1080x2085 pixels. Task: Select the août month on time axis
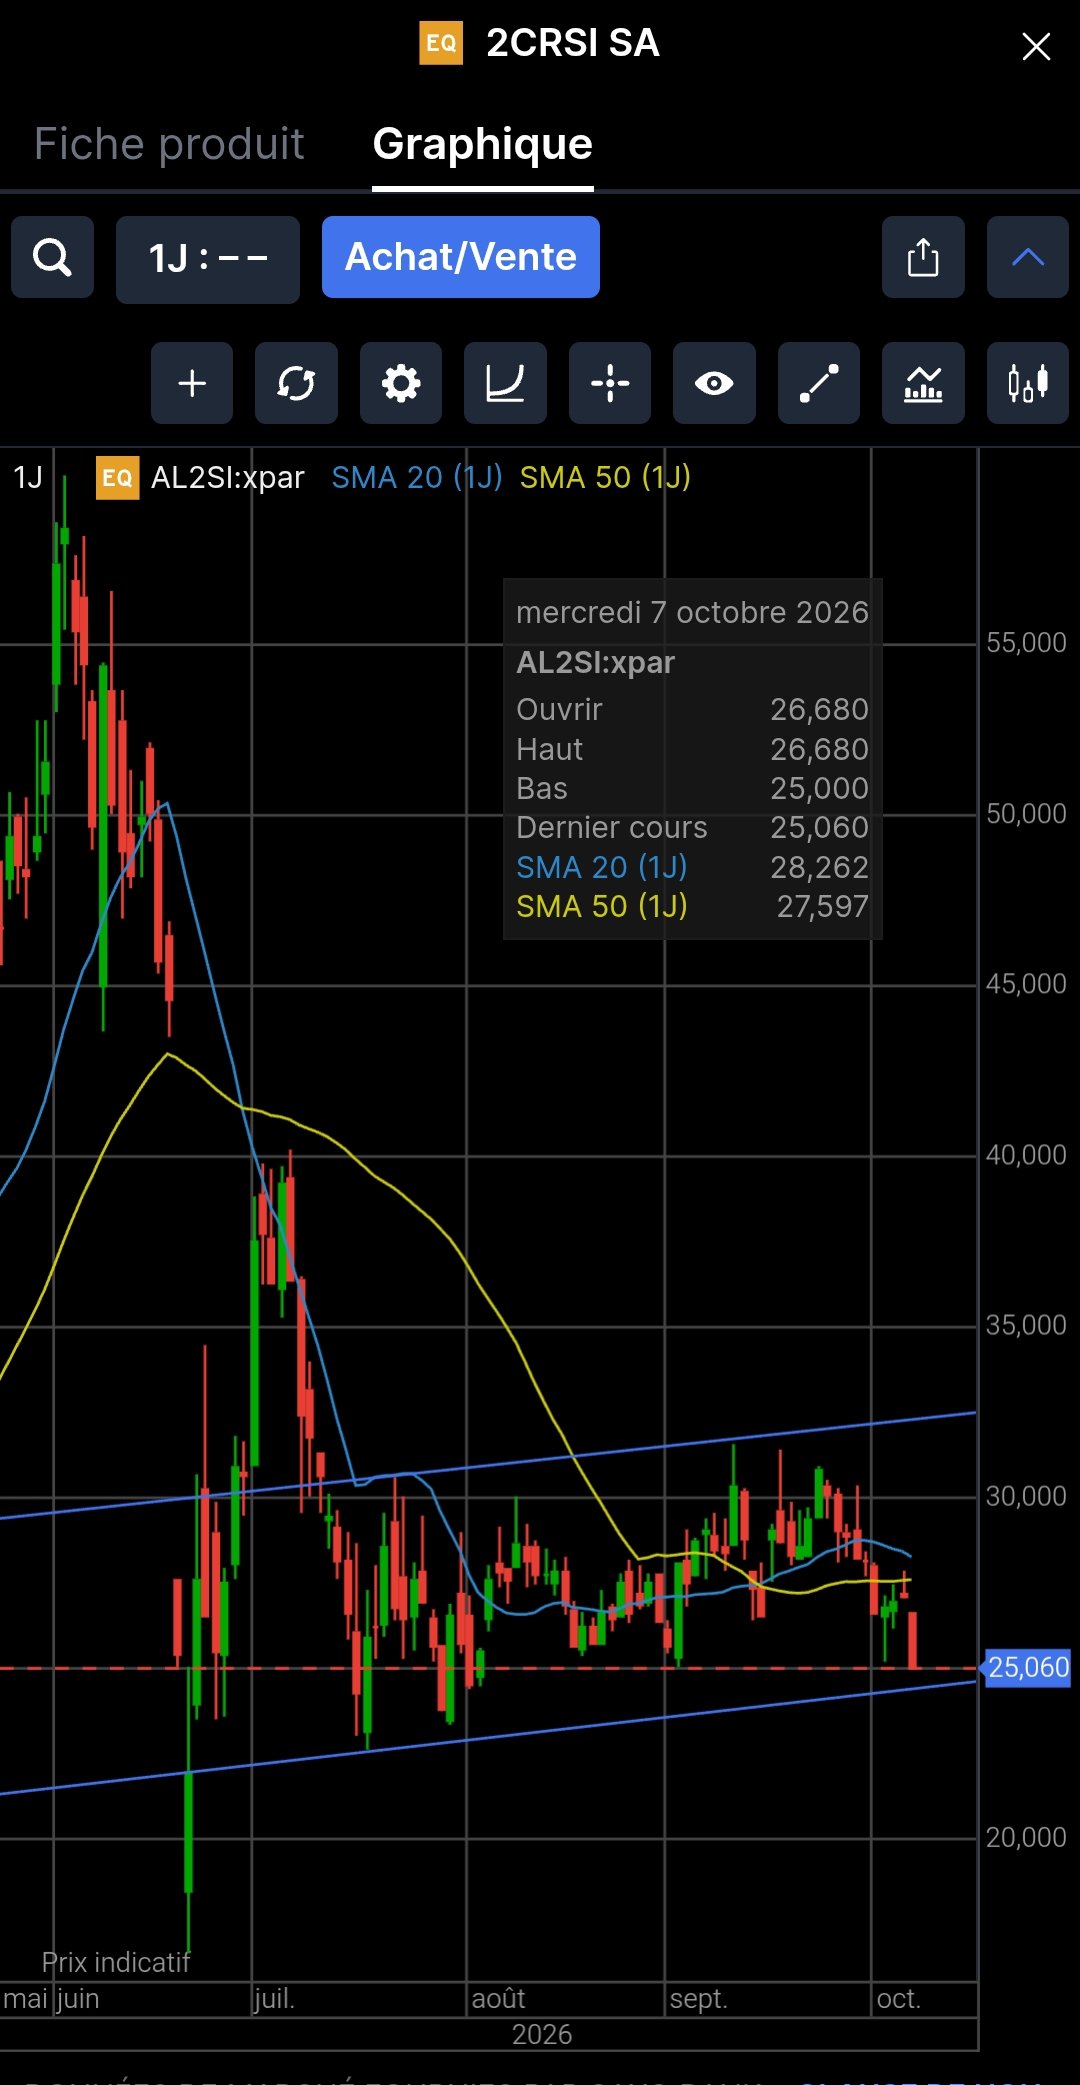(498, 1999)
